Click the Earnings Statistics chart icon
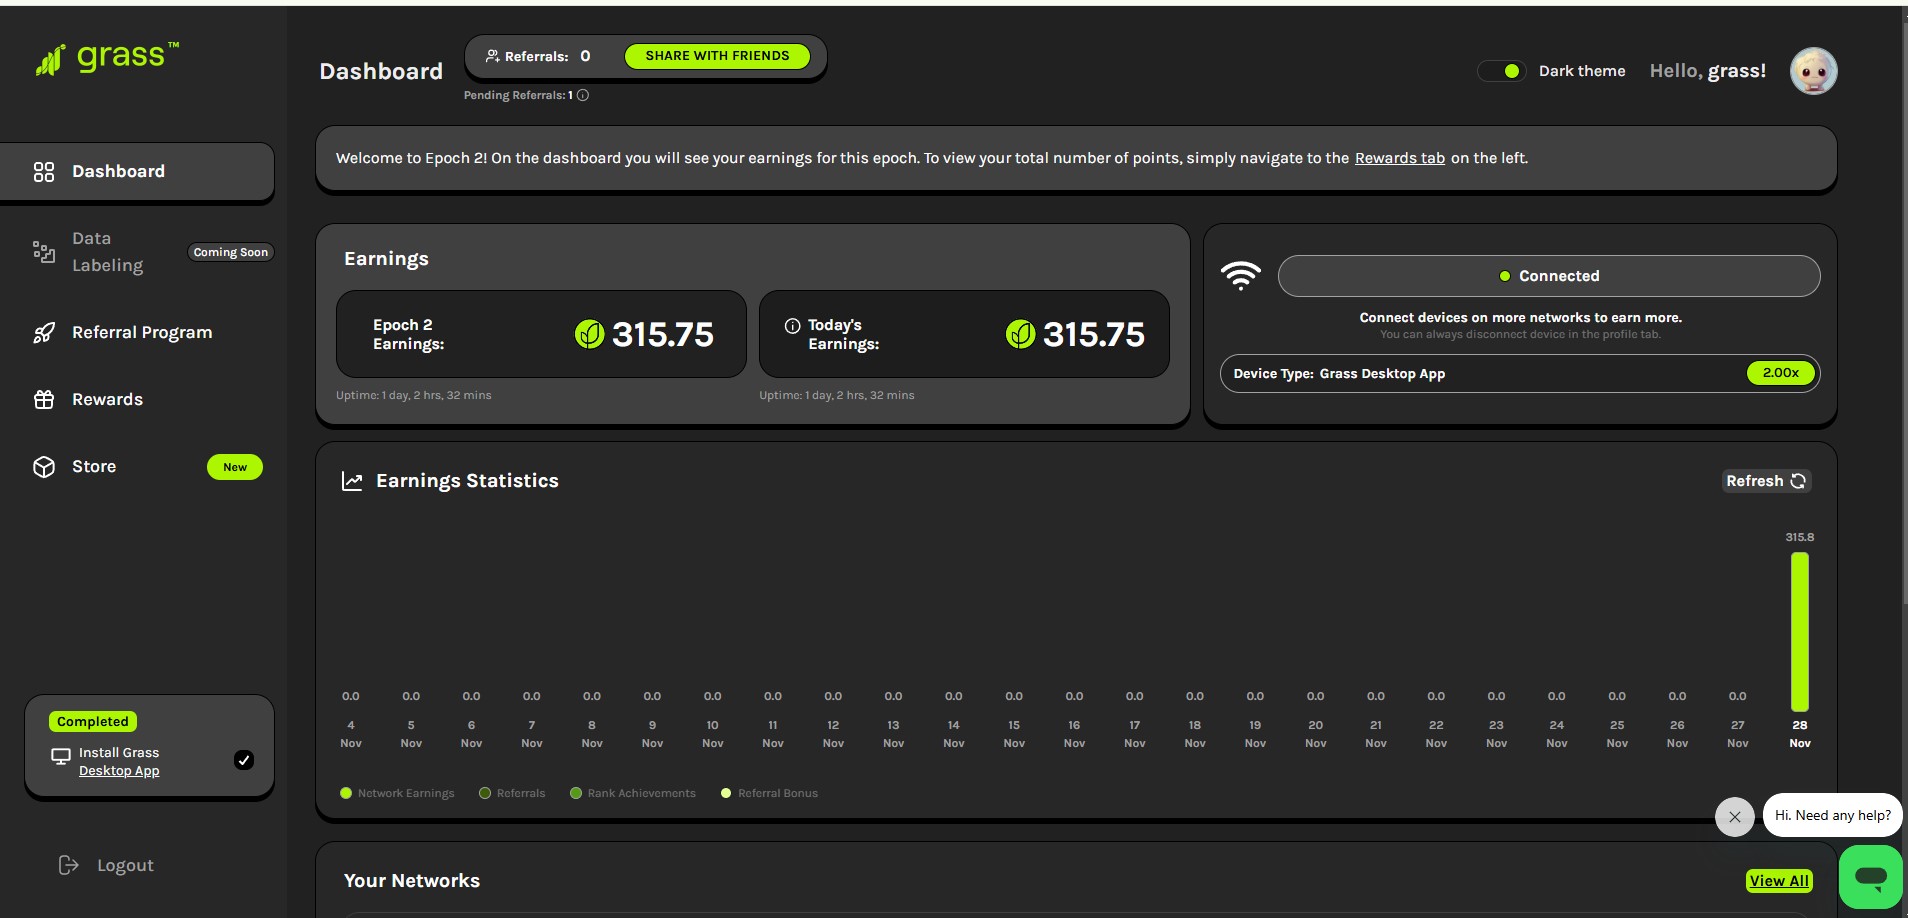 [x=352, y=481]
